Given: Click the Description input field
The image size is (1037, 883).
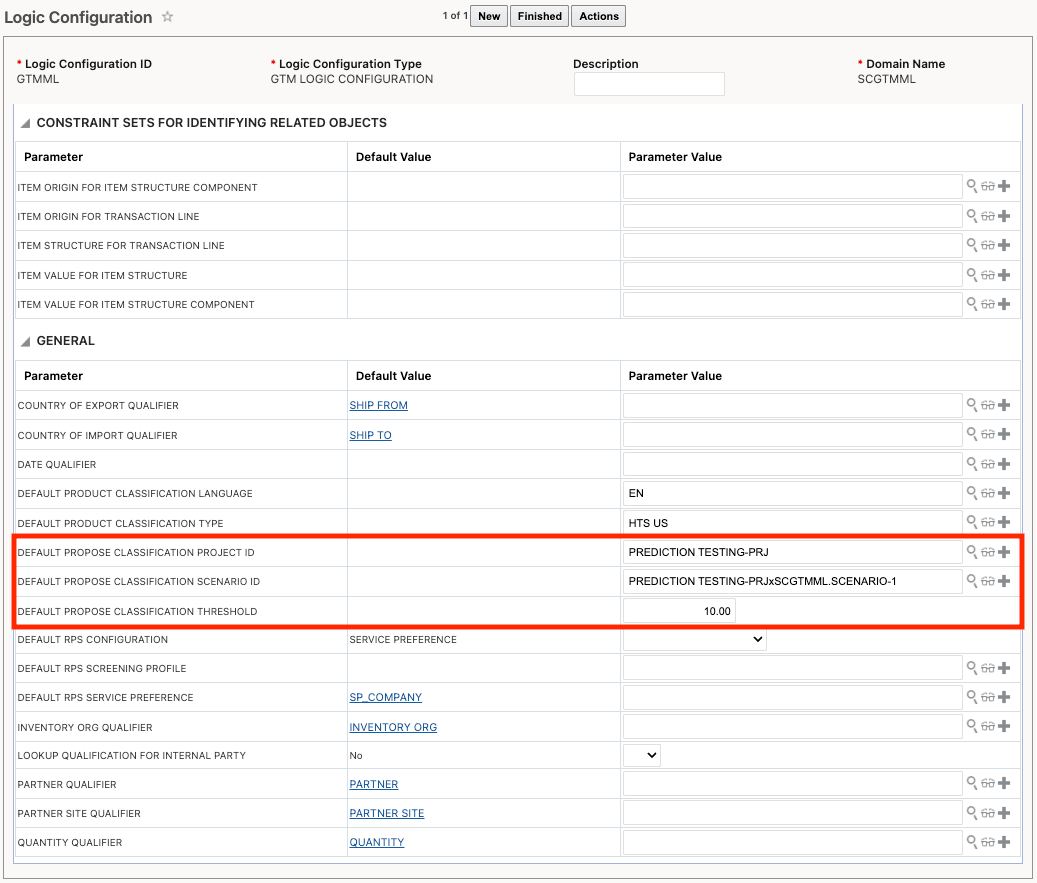Looking at the screenshot, I should click(x=649, y=84).
